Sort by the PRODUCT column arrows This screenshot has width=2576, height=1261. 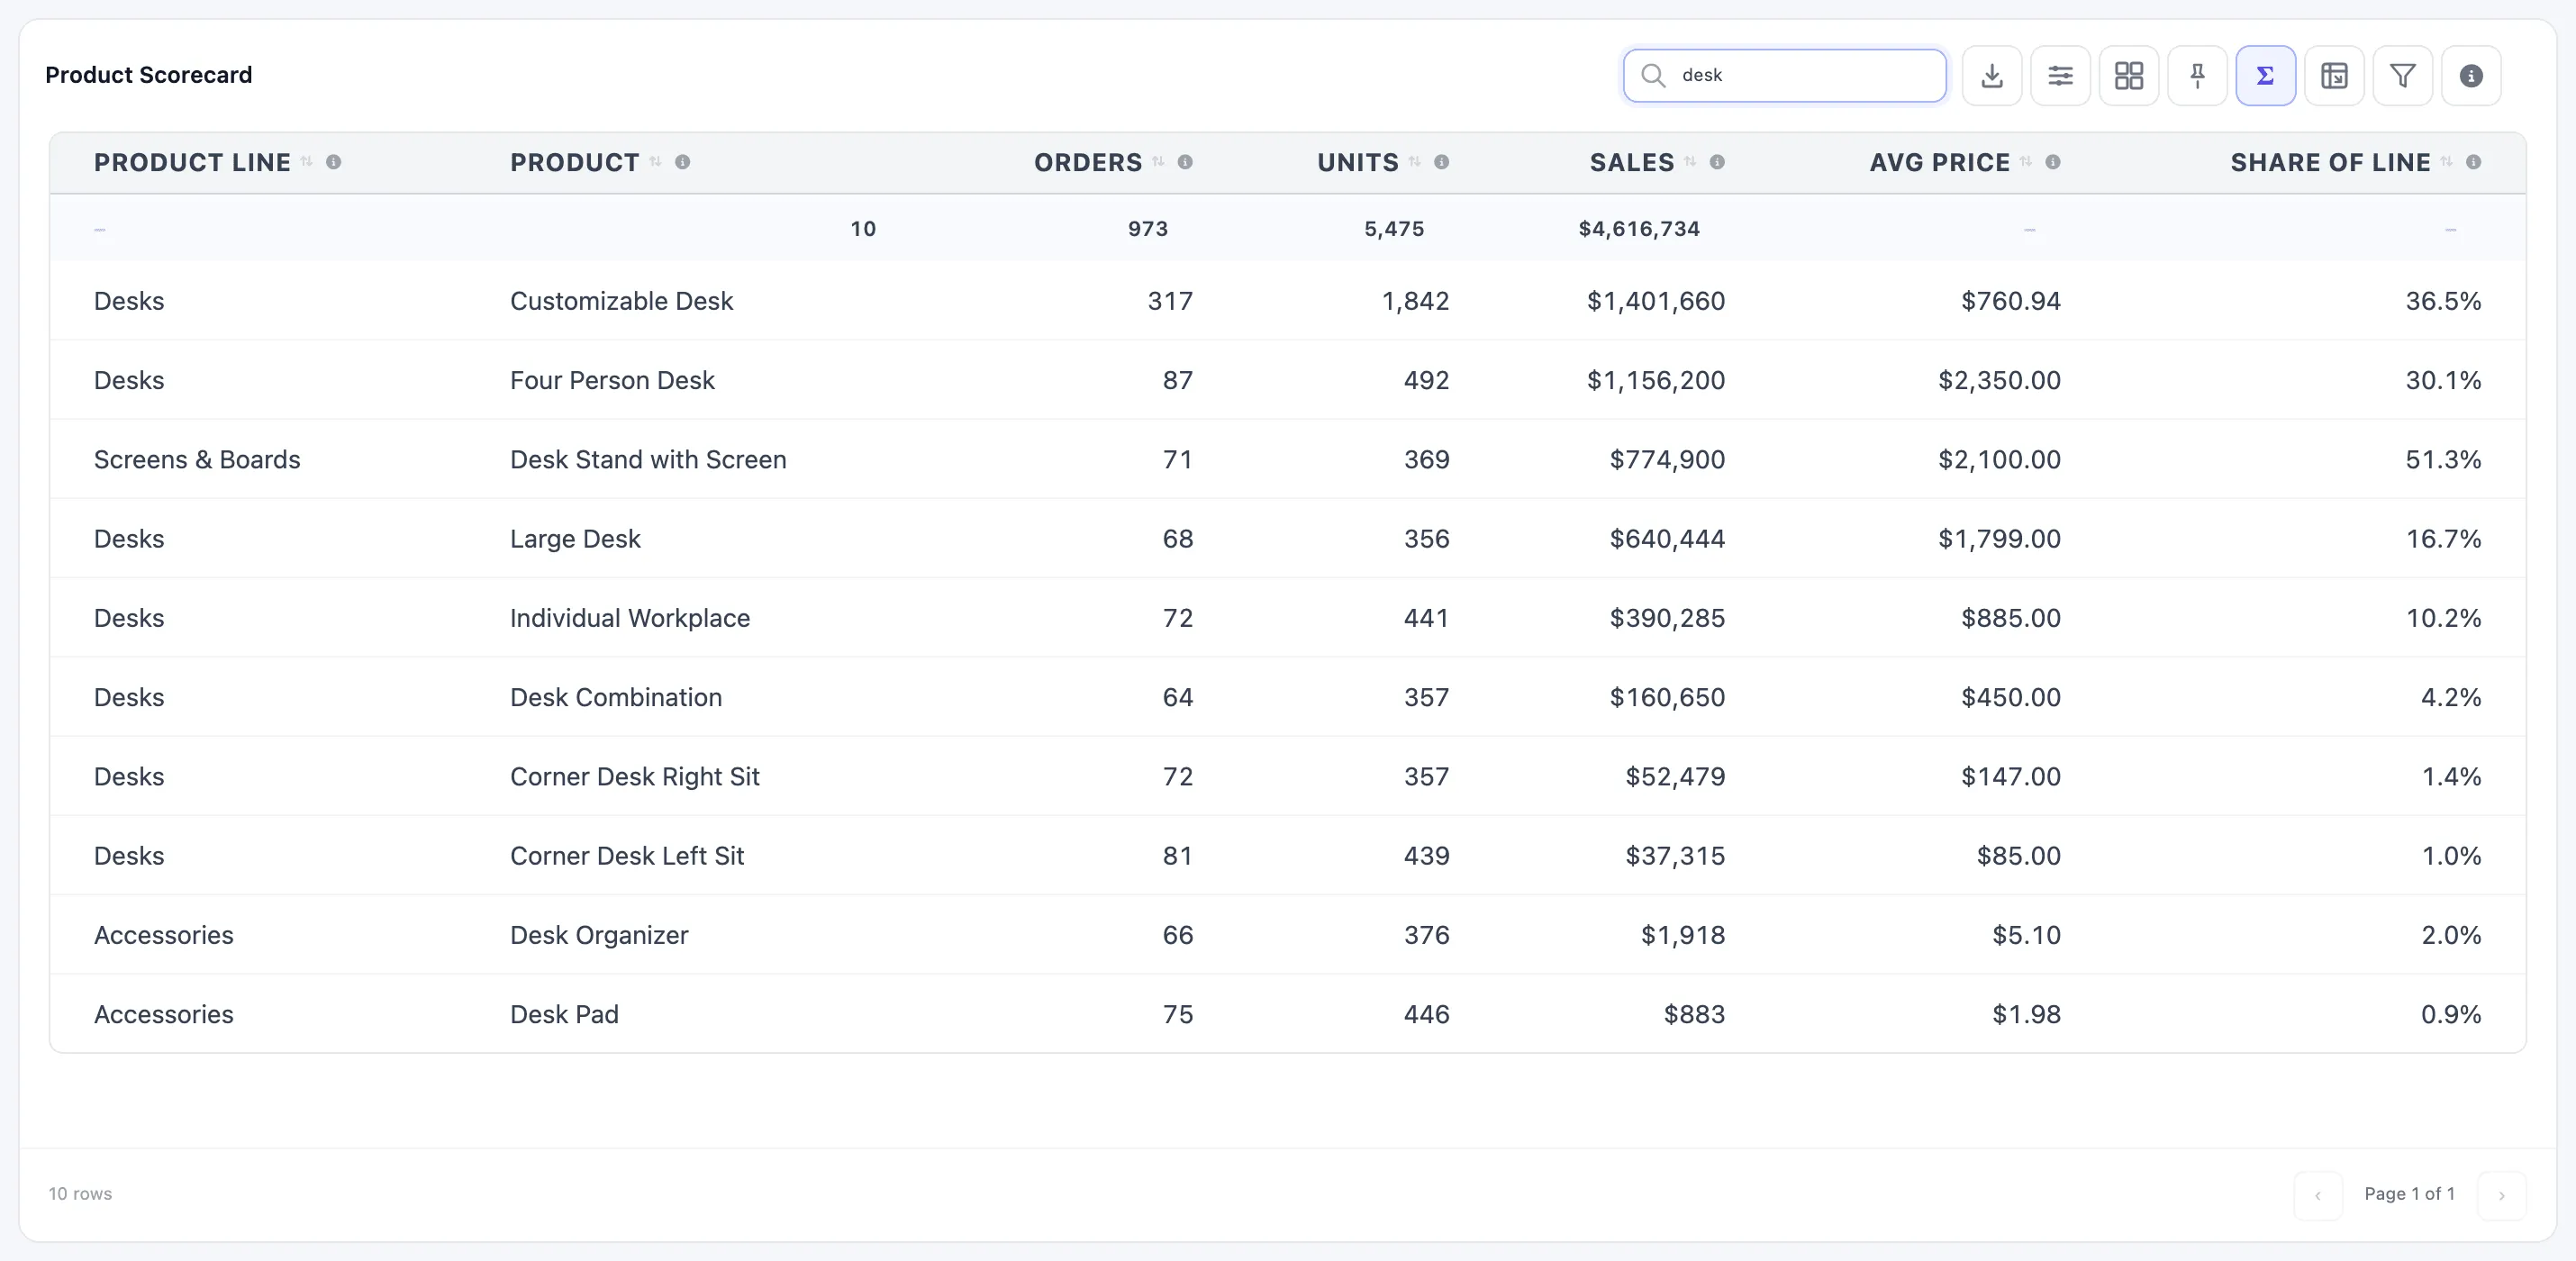[655, 162]
